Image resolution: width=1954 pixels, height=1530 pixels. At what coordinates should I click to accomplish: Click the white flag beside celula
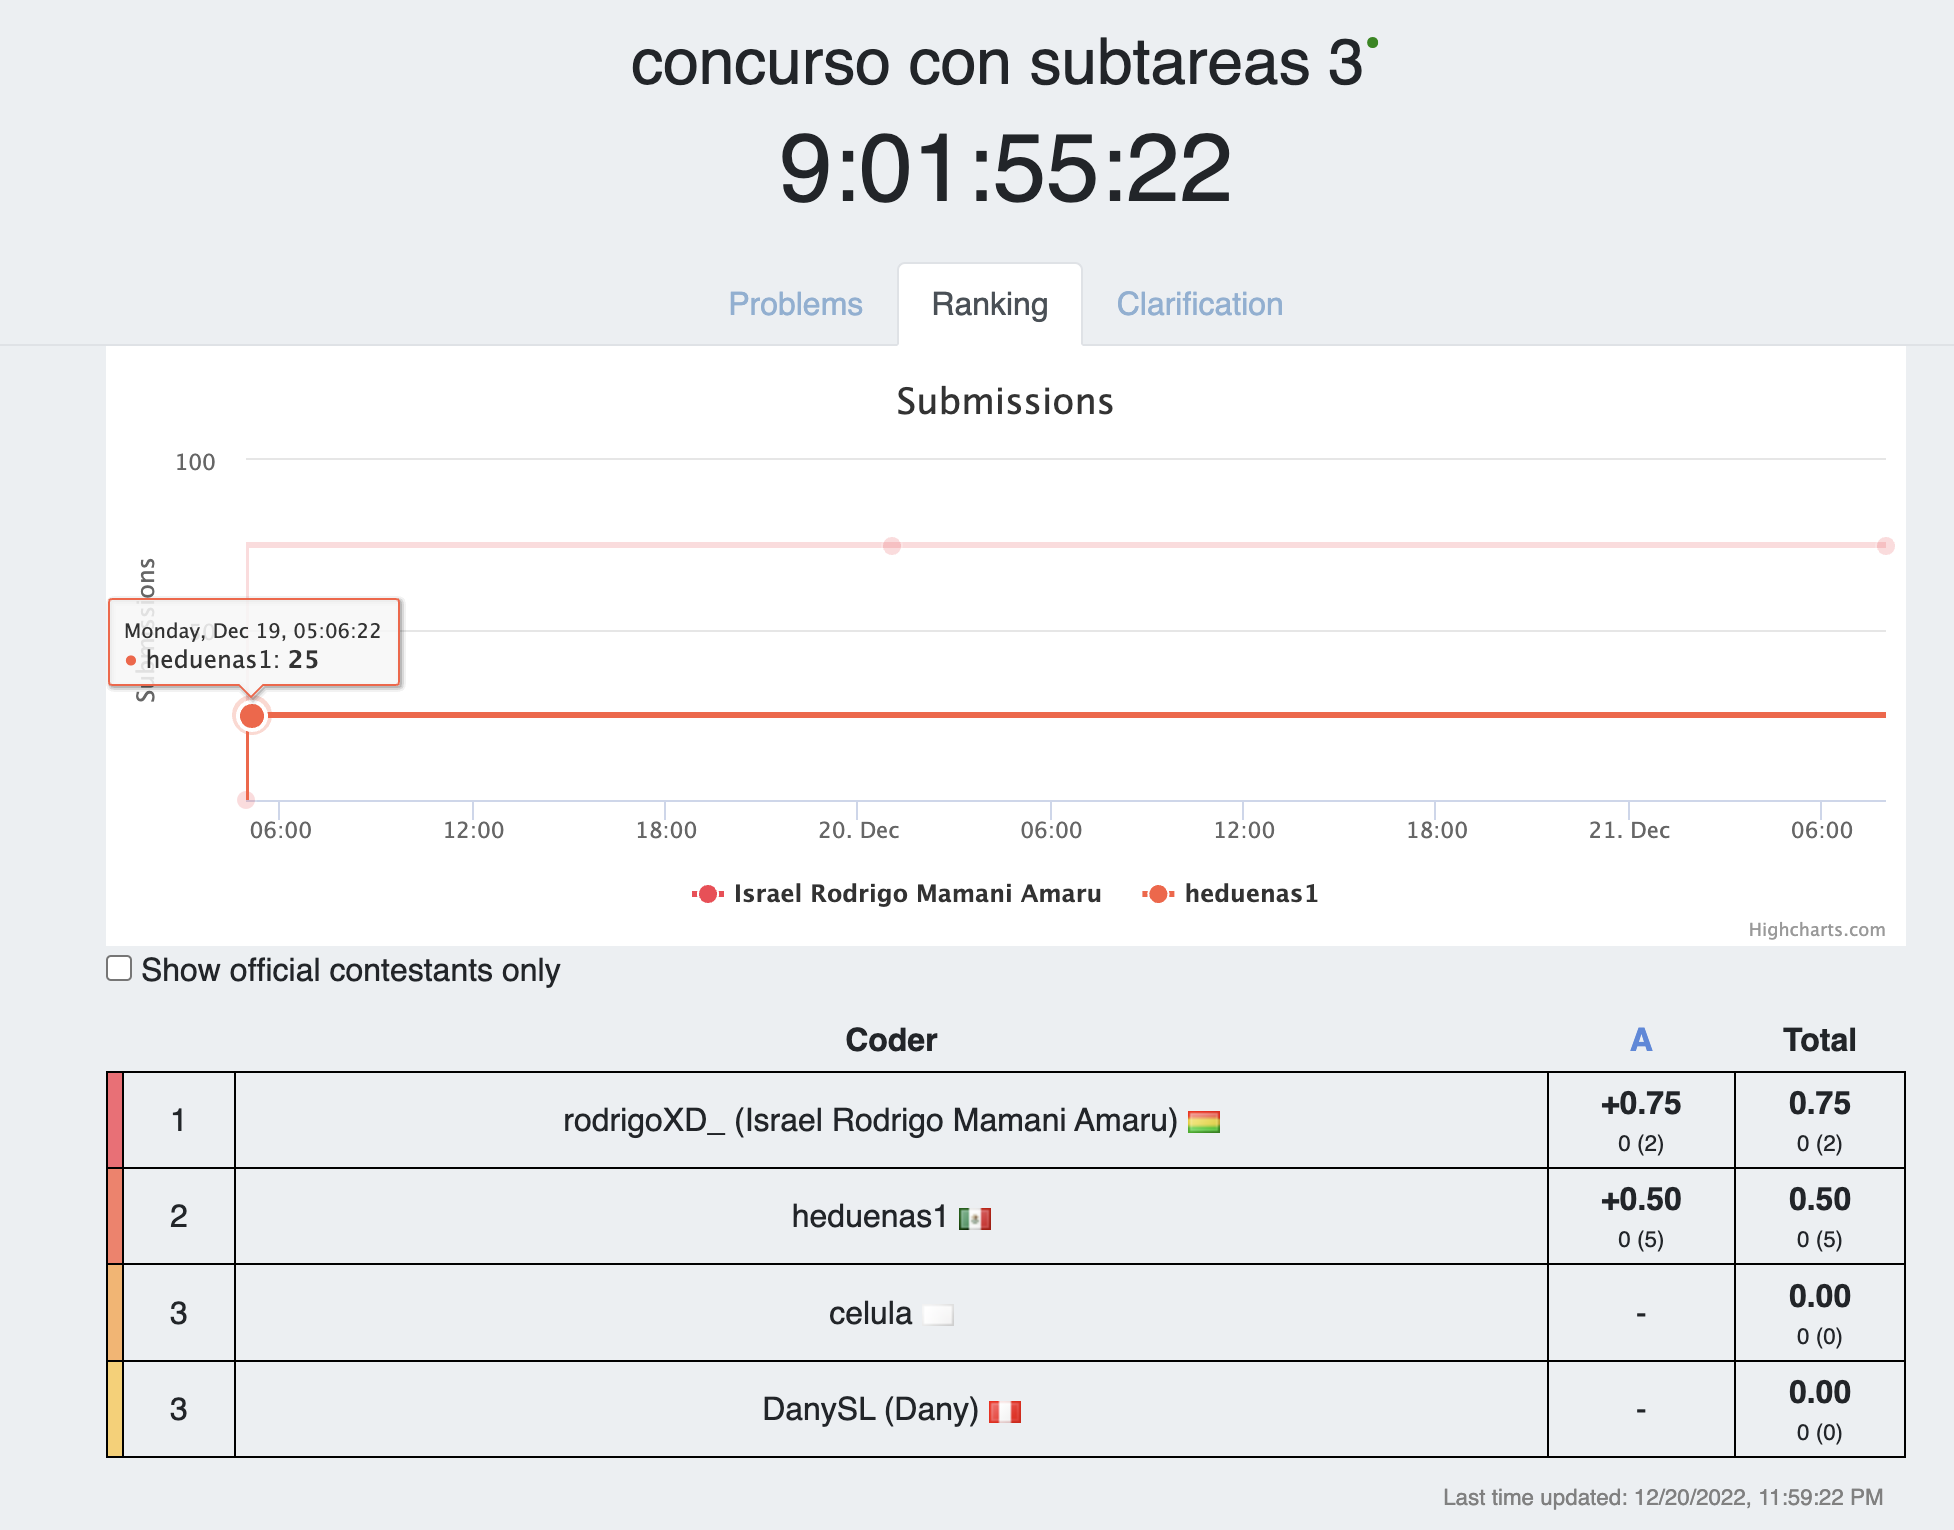tap(938, 1313)
